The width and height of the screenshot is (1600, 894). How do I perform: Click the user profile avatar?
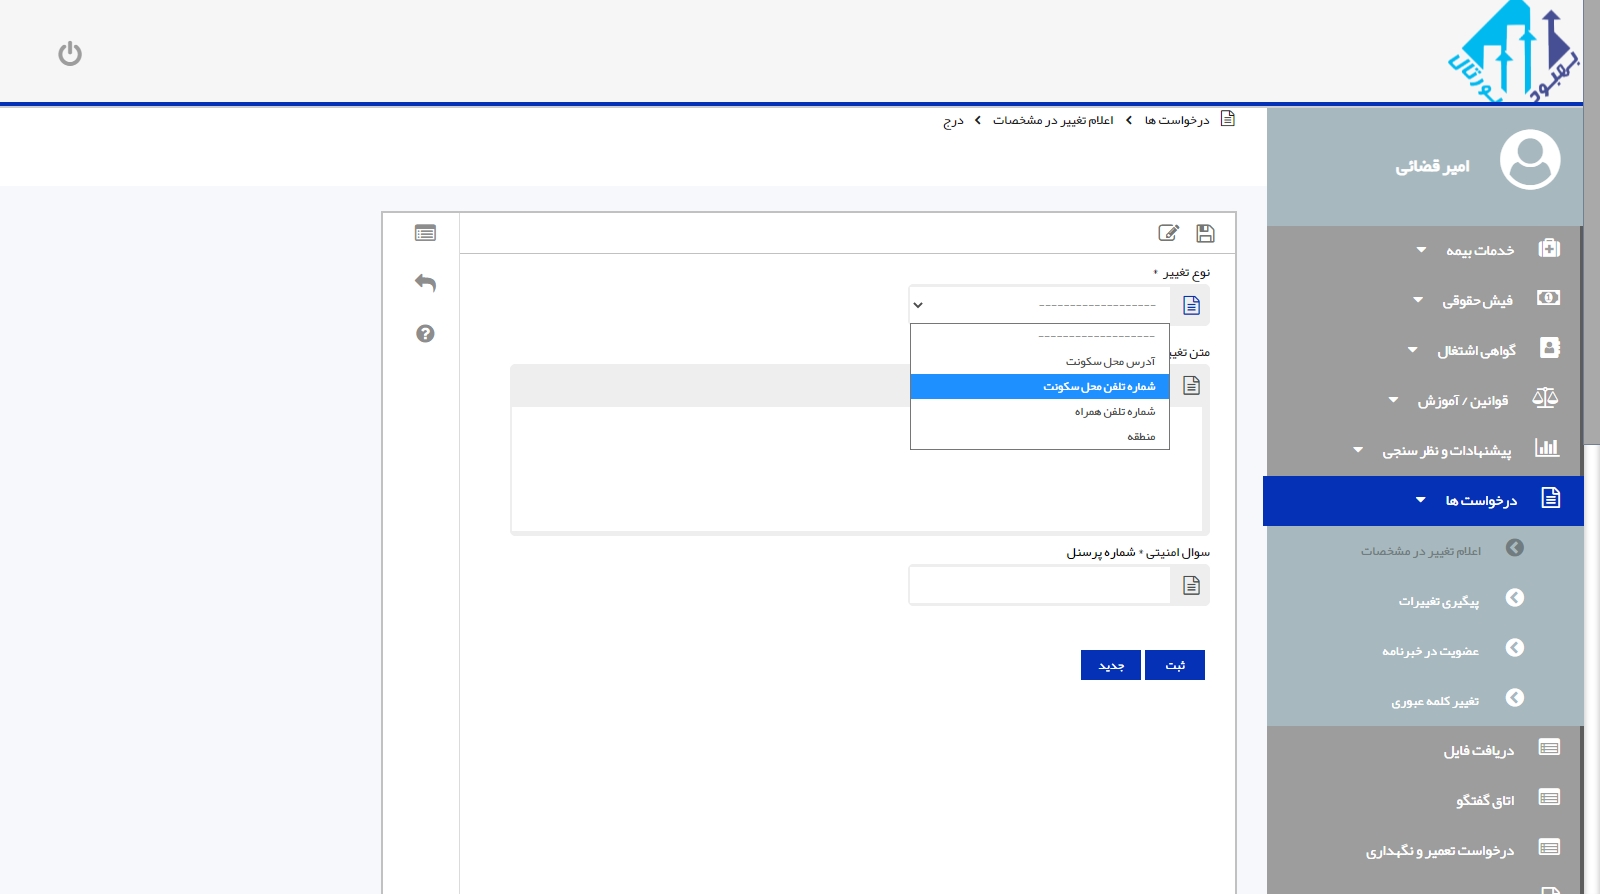tap(1529, 160)
